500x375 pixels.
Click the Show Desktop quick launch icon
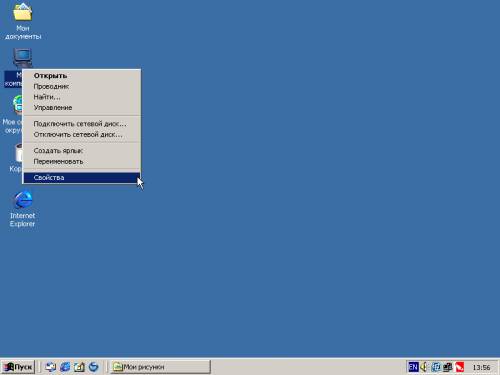pyautogui.click(x=51, y=367)
